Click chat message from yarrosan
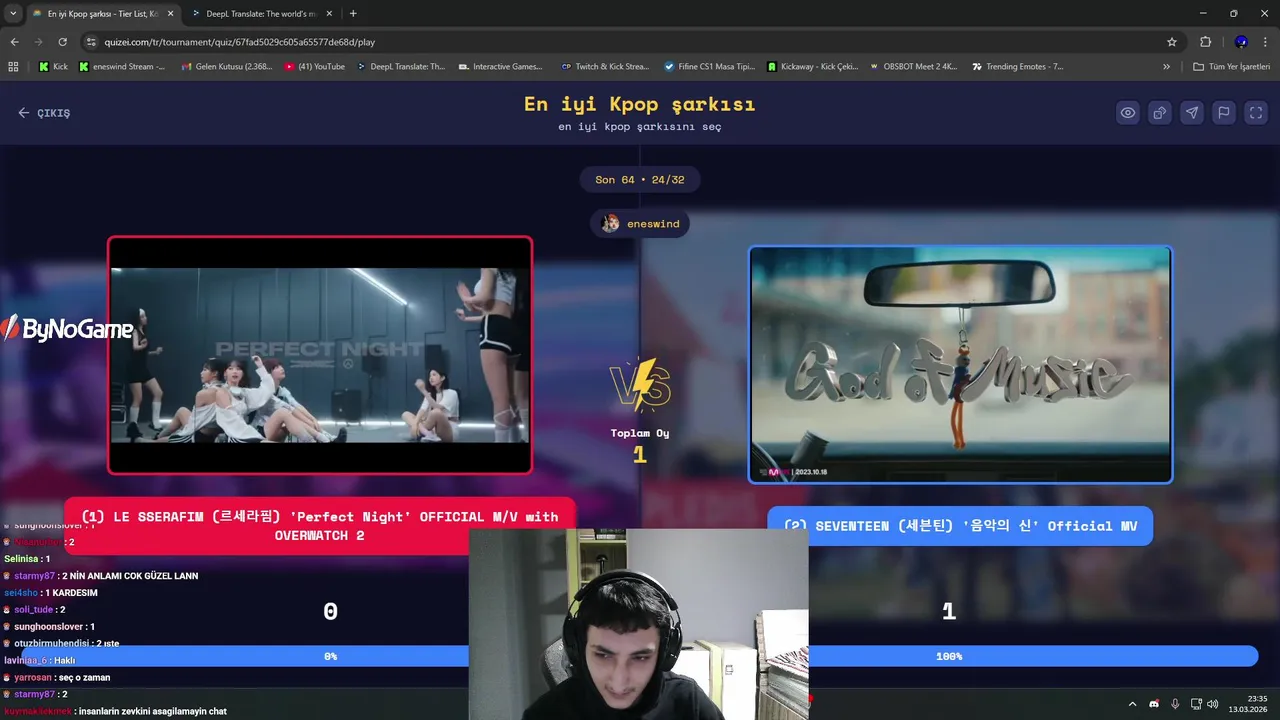Viewport: 1280px width, 720px height. point(57,678)
